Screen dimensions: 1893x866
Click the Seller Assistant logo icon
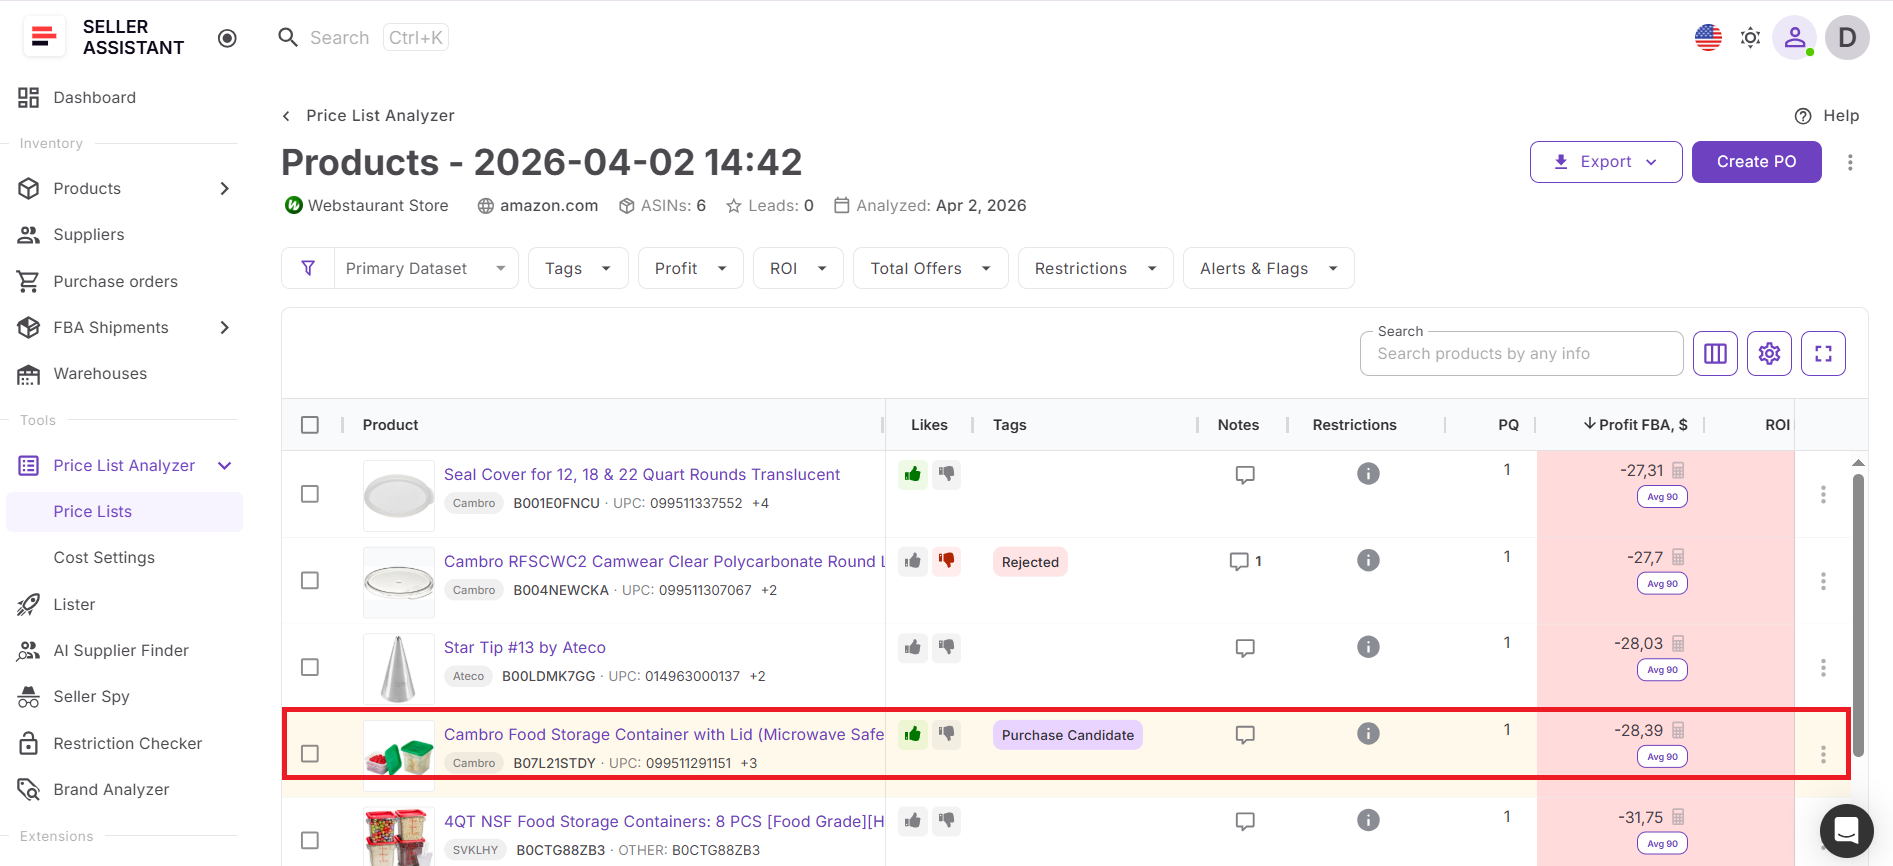point(44,37)
